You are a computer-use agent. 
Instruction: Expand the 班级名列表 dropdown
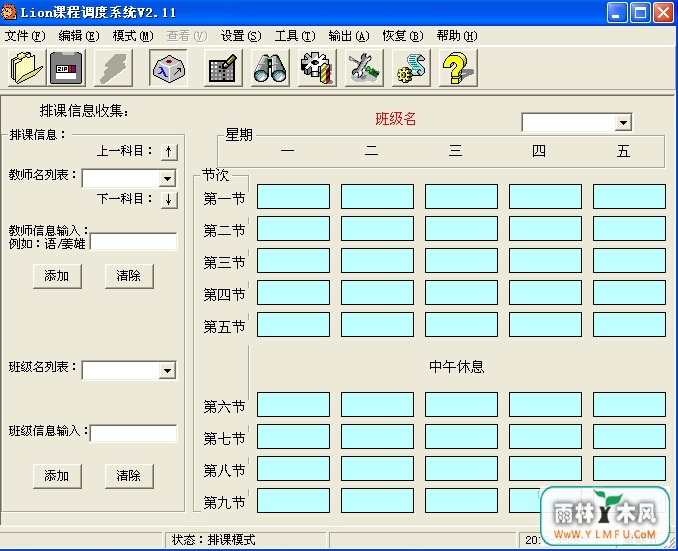pyautogui.click(x=167, y=370)
